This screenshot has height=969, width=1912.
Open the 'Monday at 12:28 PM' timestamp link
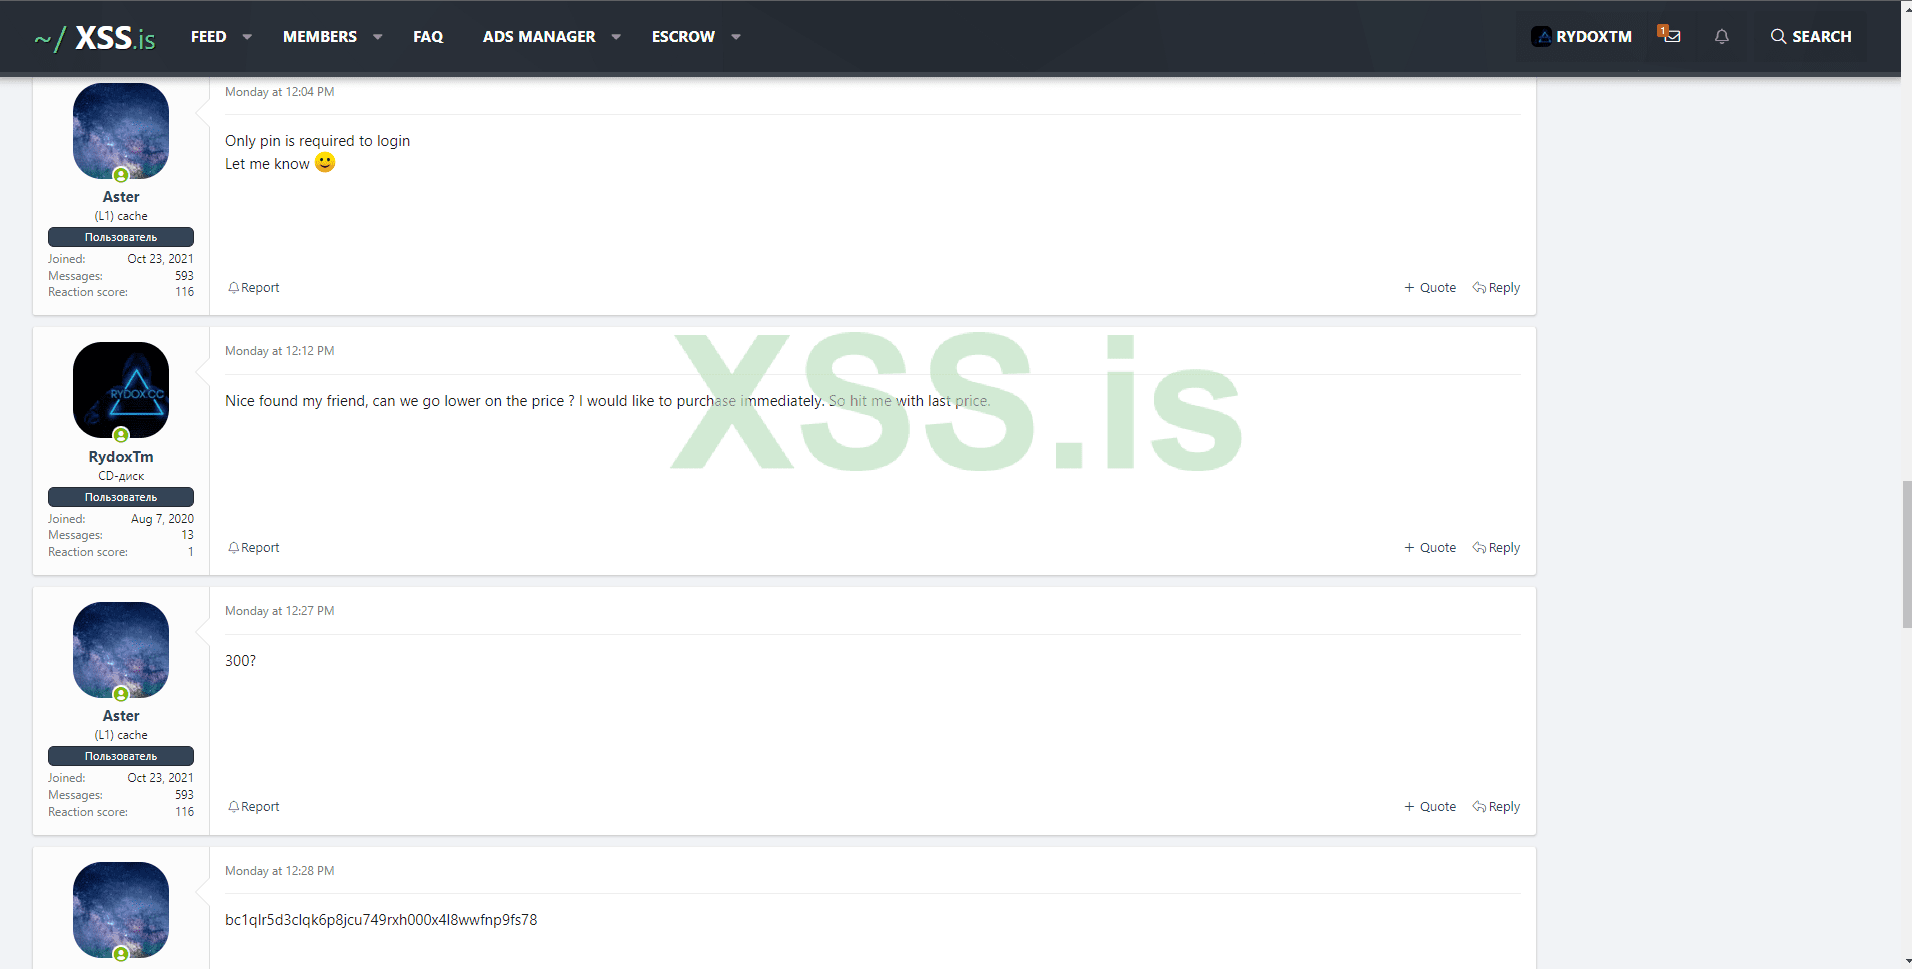pyautogui.click(x=280, y=871)
